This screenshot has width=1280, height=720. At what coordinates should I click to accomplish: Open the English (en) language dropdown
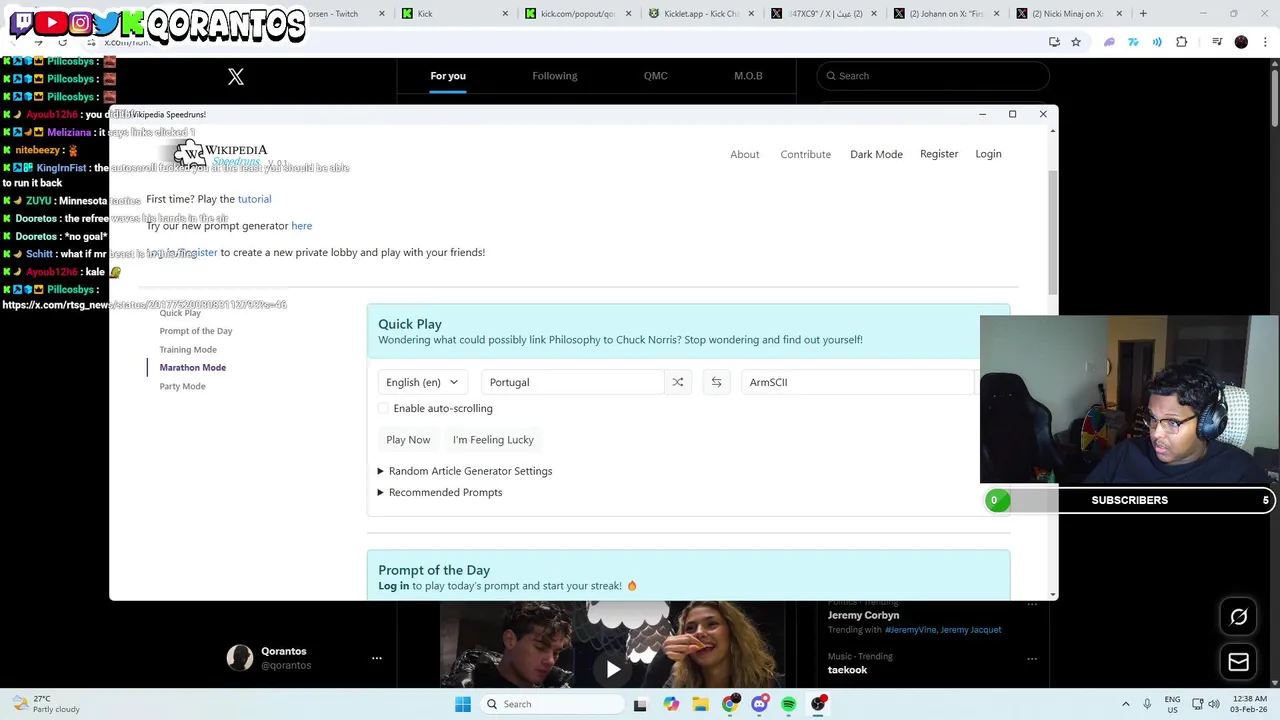pos(422,382)
